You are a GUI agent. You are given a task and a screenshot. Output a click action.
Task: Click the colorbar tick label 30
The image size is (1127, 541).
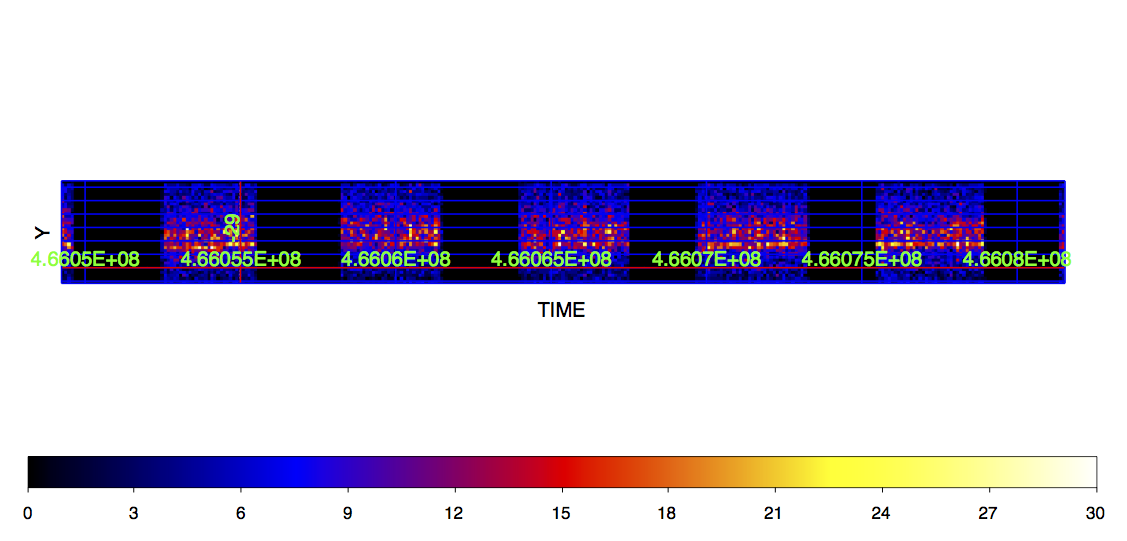[1096, 514]
